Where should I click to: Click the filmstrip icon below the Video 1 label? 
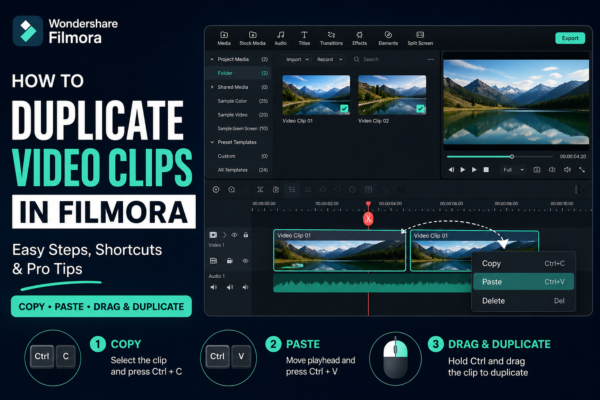point(213,261)
